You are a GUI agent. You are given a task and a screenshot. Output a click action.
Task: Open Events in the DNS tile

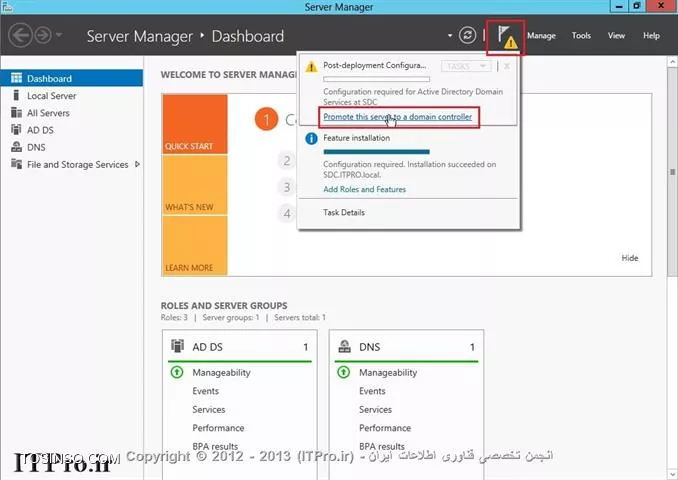click(372, 391)
